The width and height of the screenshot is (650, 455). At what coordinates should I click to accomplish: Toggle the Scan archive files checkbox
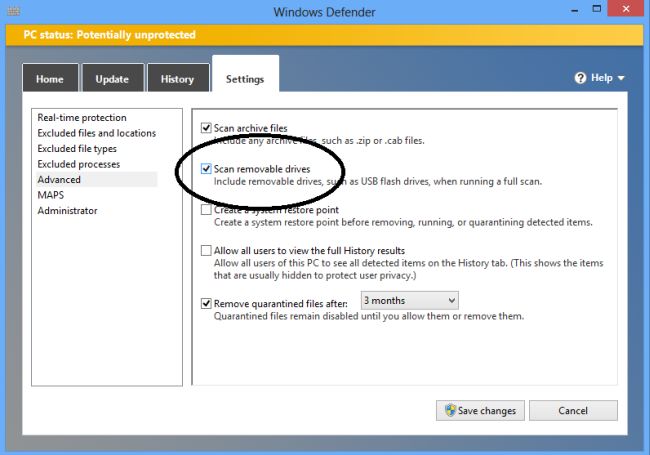[206, 128]
